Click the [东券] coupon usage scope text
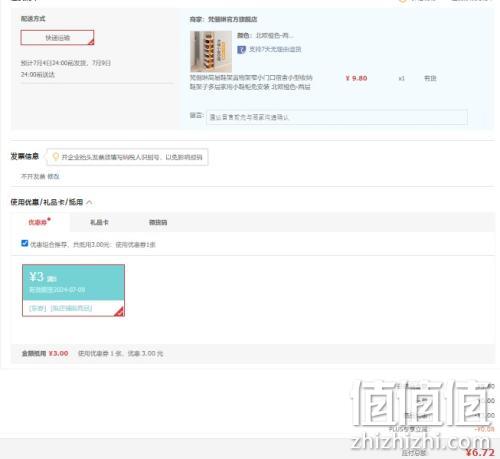 coord(38,308)
